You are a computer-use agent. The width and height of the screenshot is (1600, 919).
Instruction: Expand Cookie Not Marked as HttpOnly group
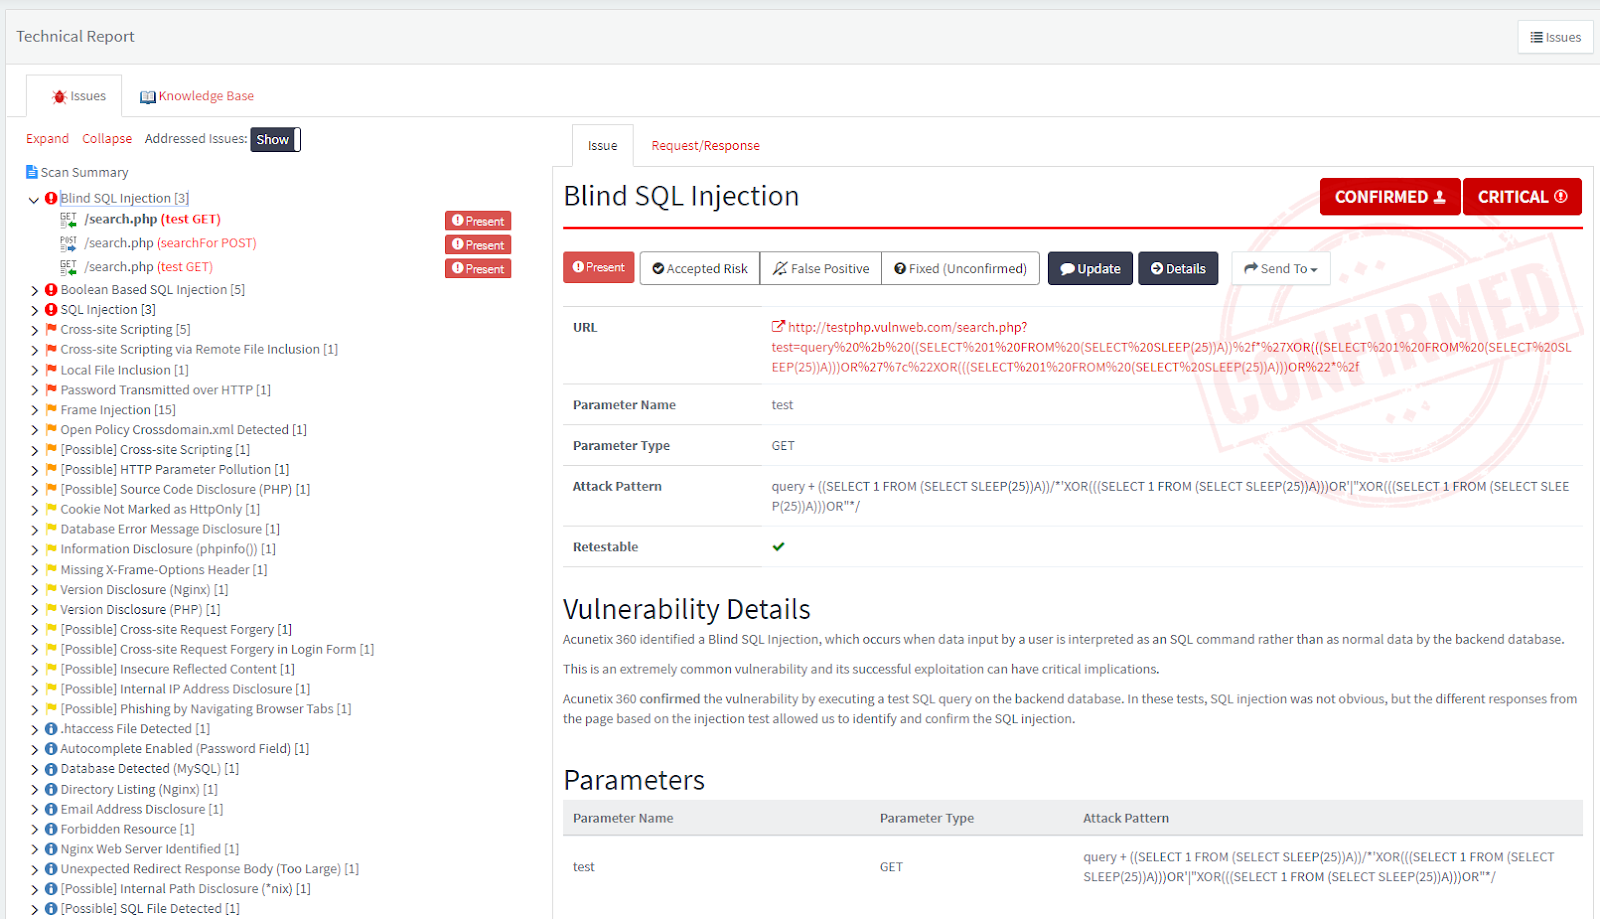(34, 510)
